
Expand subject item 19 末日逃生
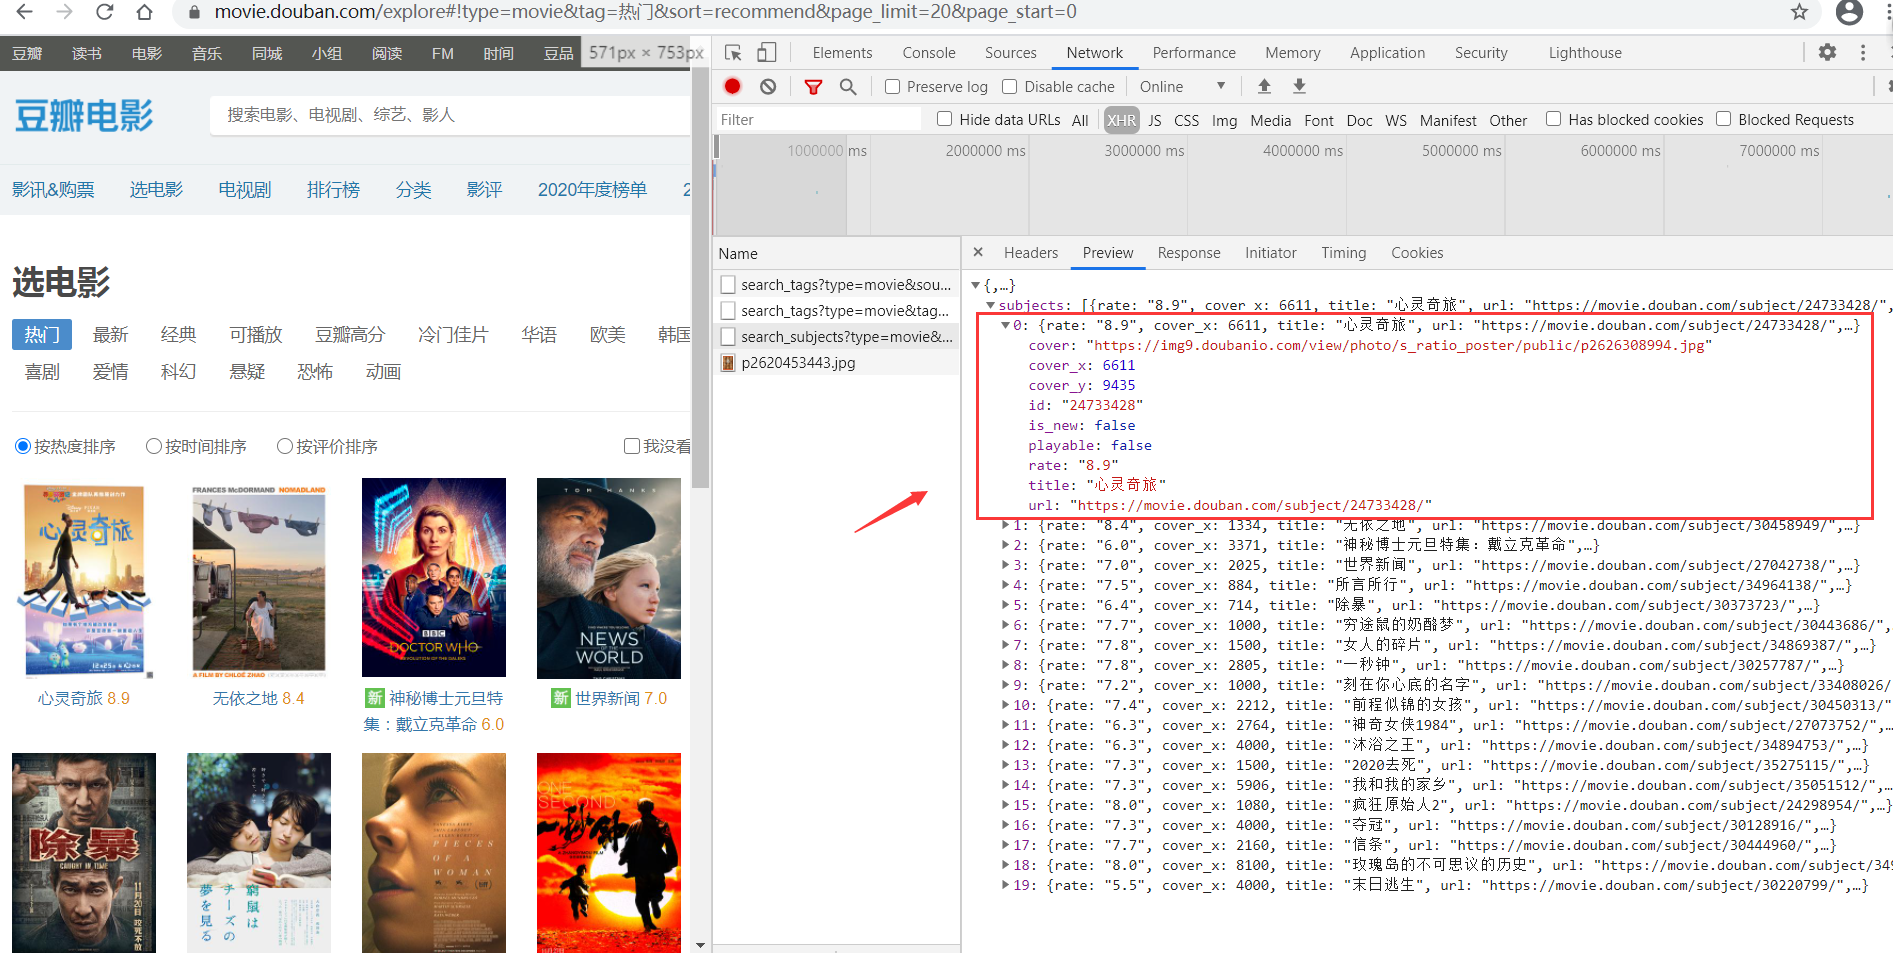tap(1006, 885)
